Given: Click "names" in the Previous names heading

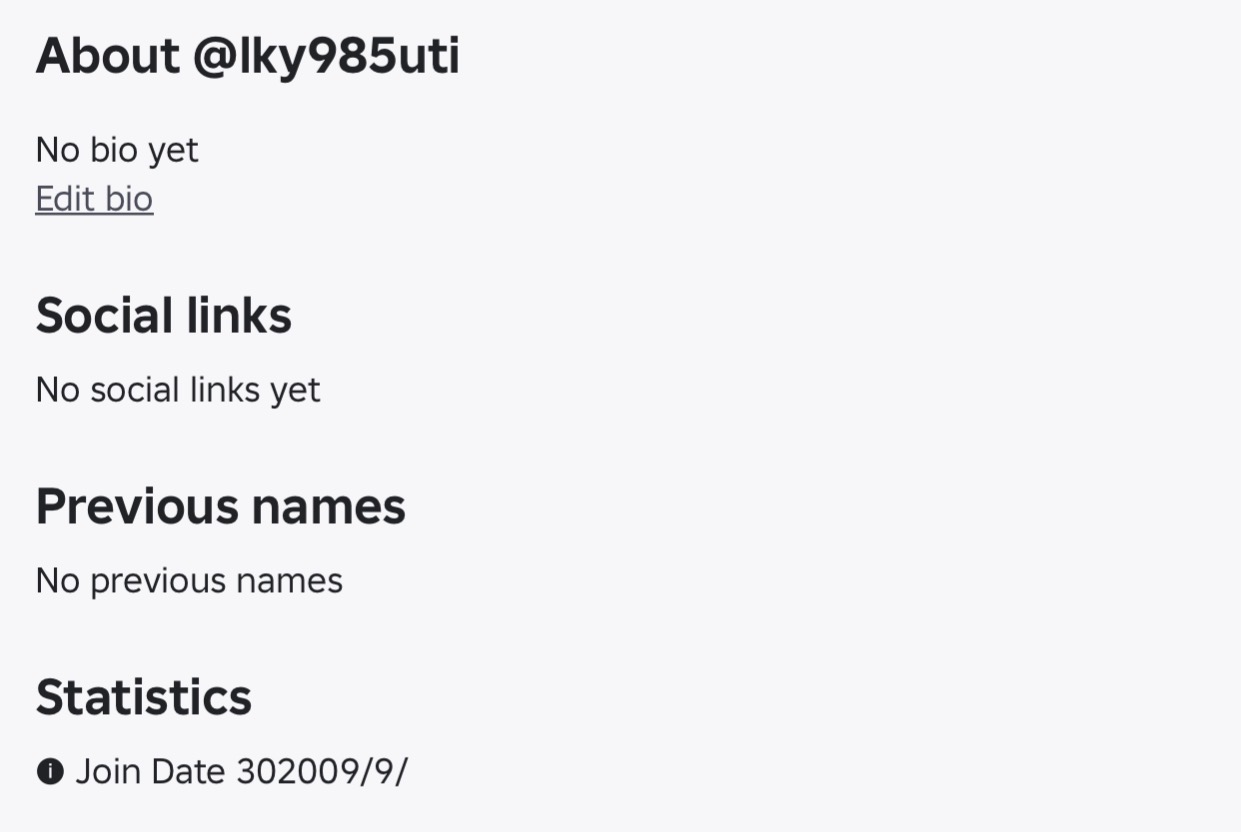Looking at the screenshot, I should [328, 506].
